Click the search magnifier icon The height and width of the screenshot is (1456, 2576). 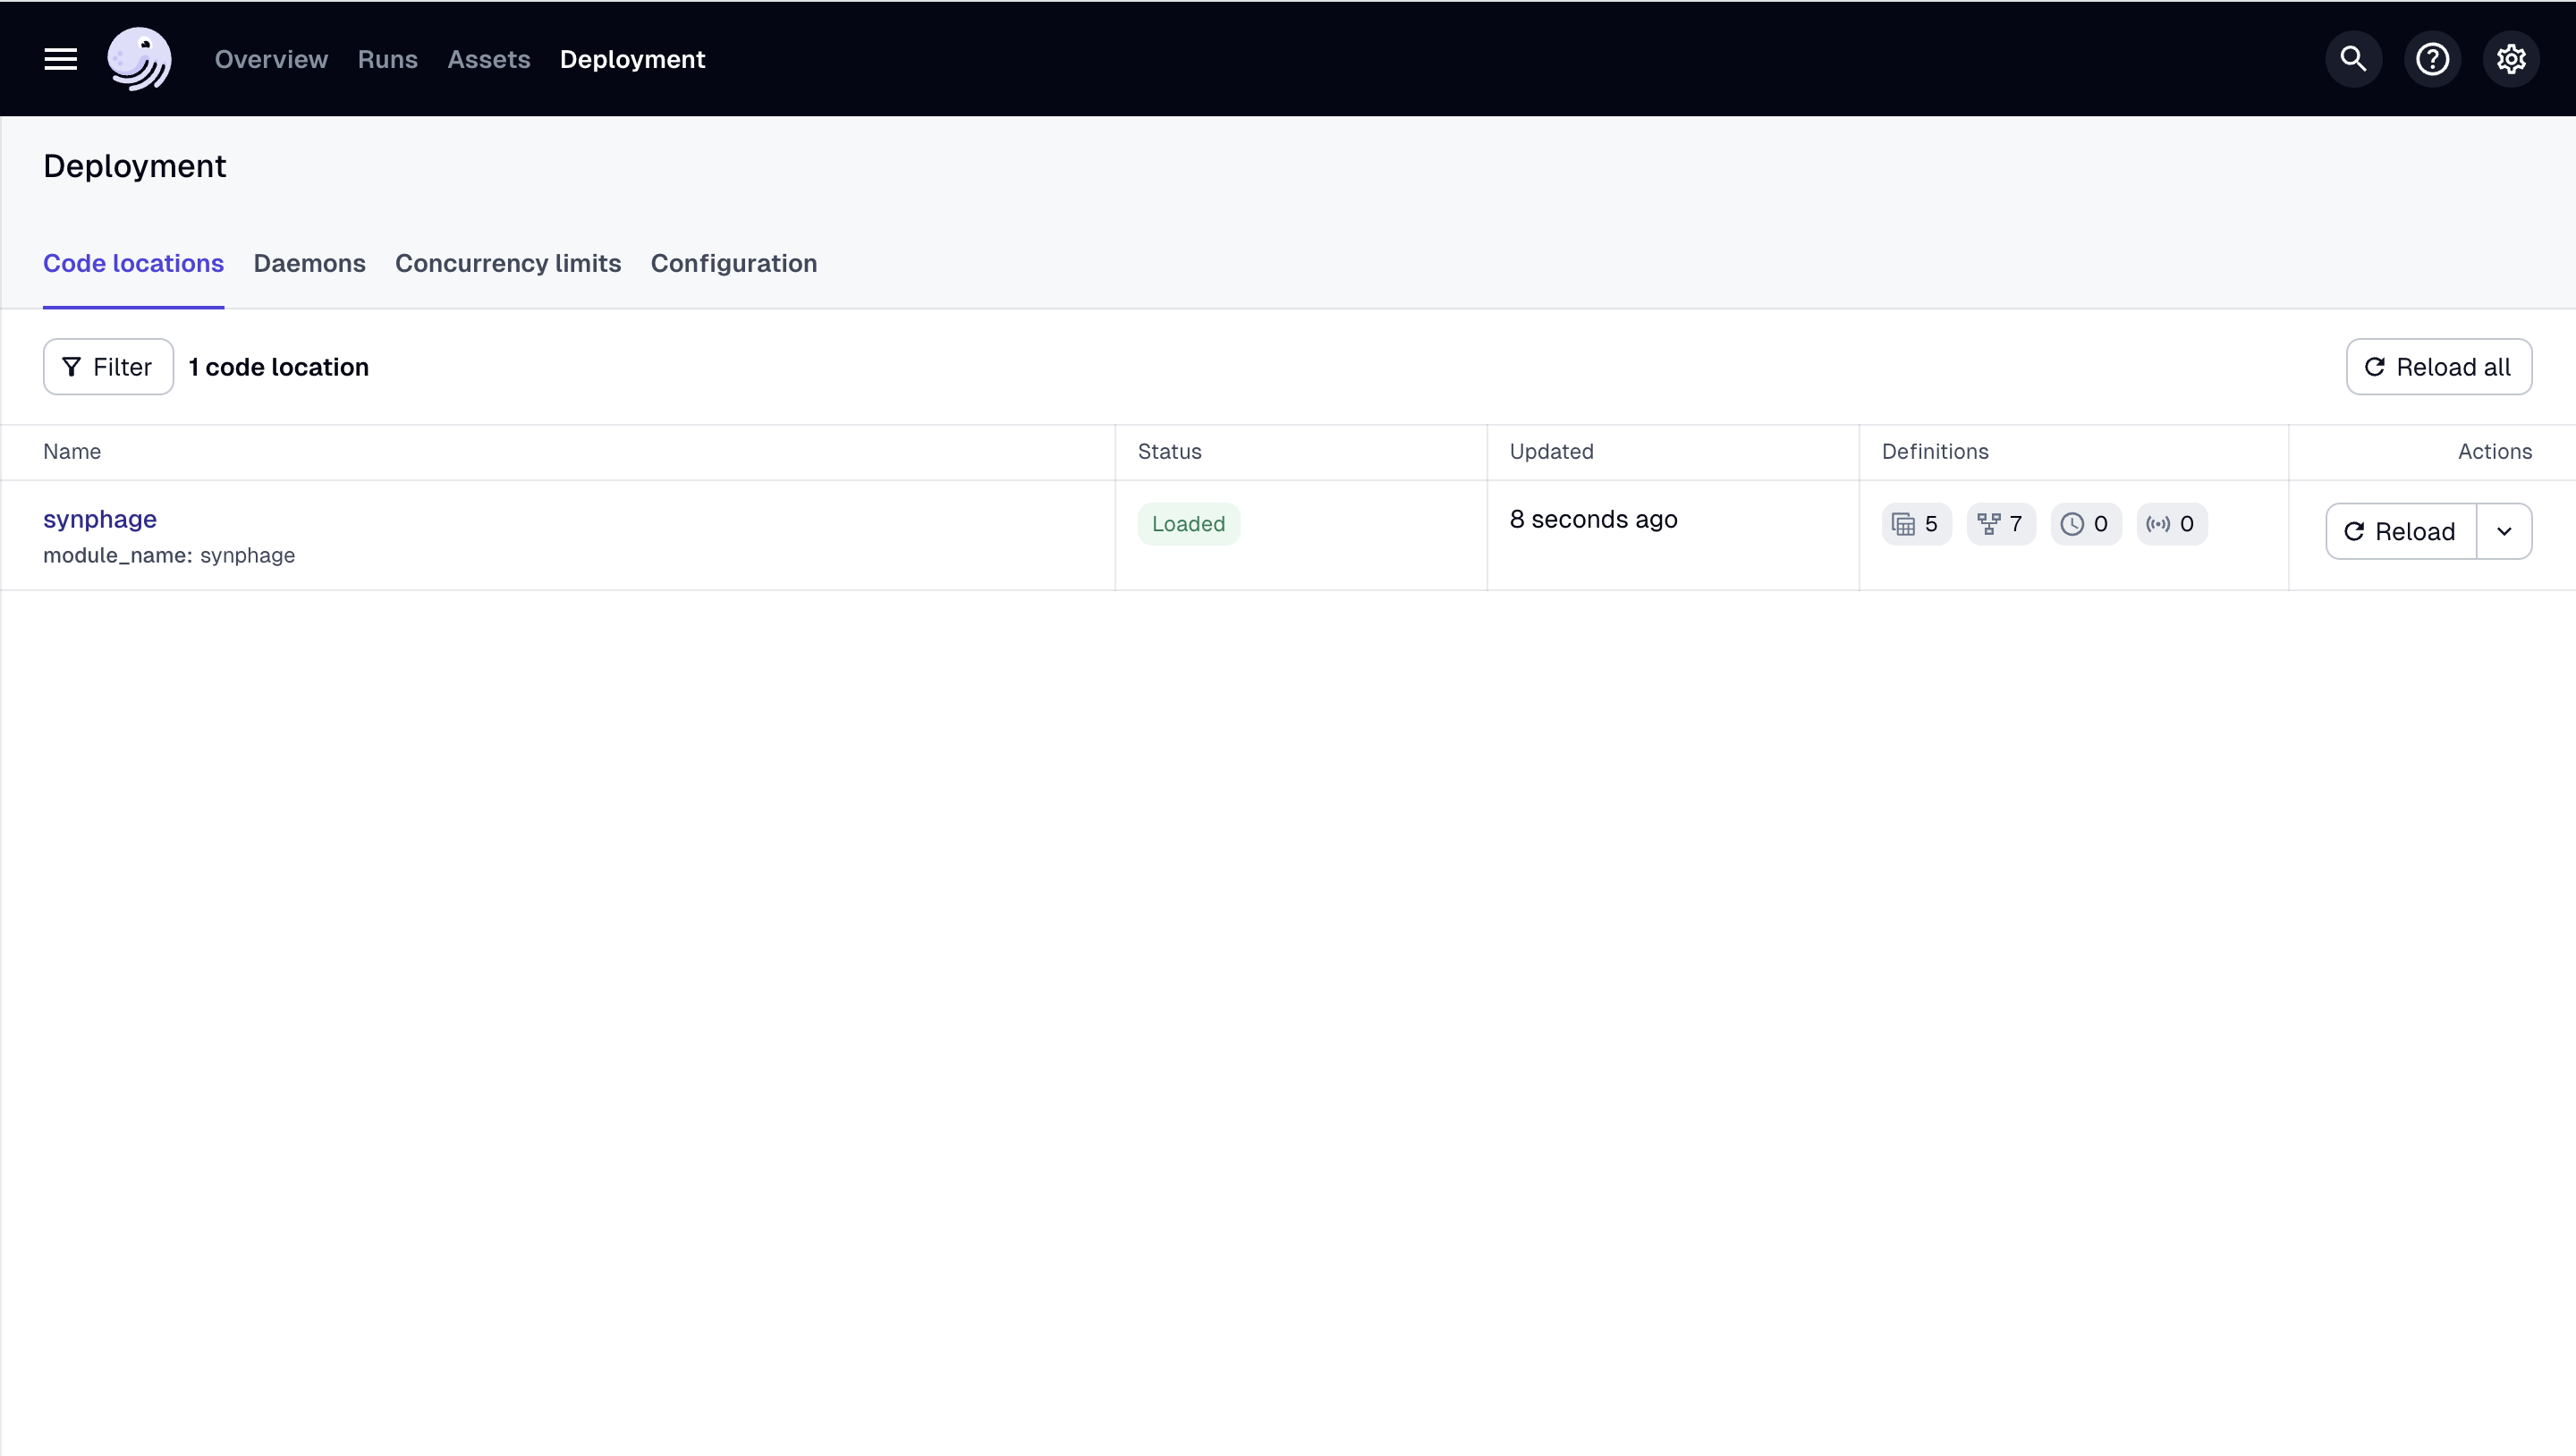click(2357, 58)
